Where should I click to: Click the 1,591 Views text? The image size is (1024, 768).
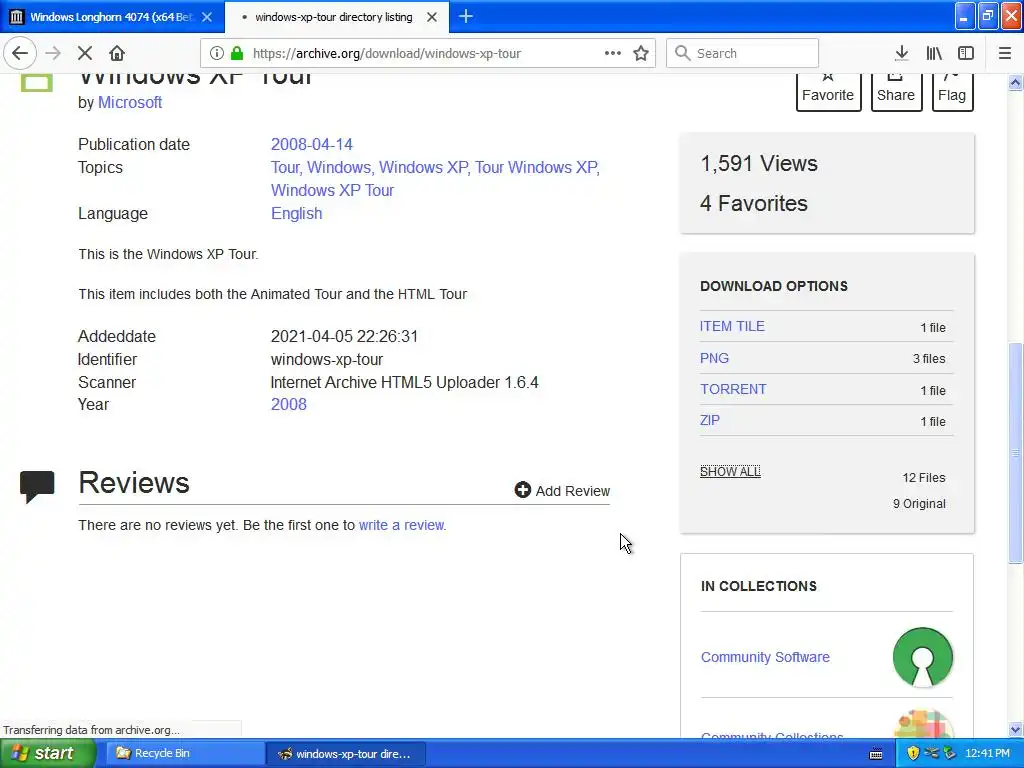click(x=759, y=163)
